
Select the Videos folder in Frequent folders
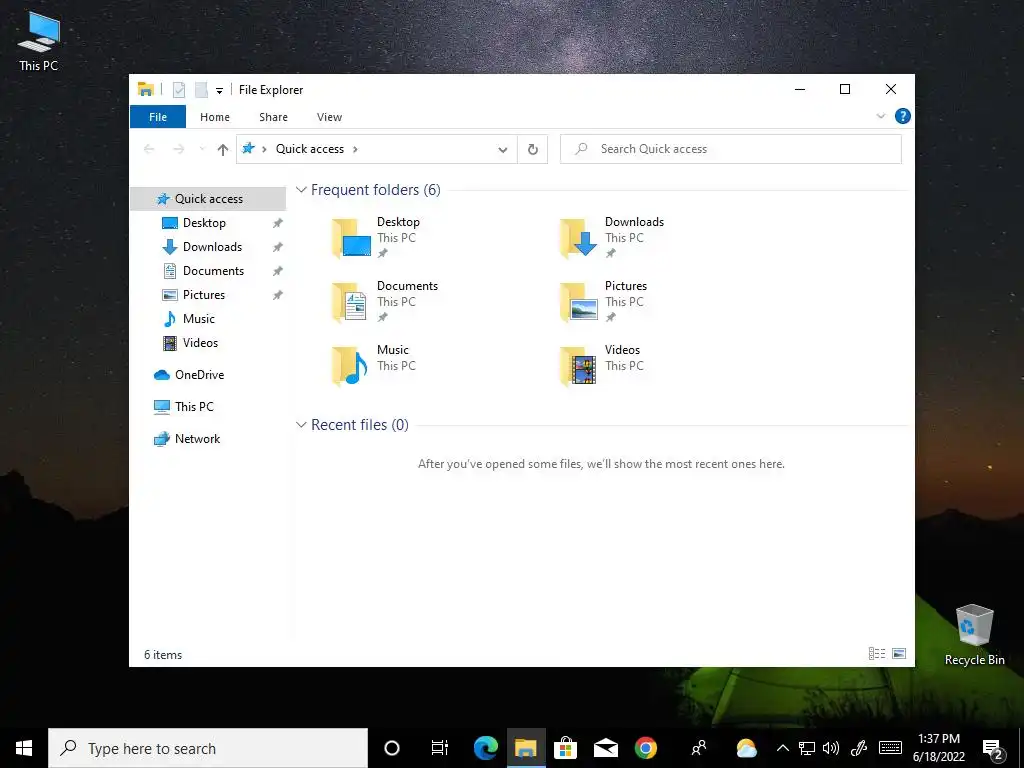(601, 366)
